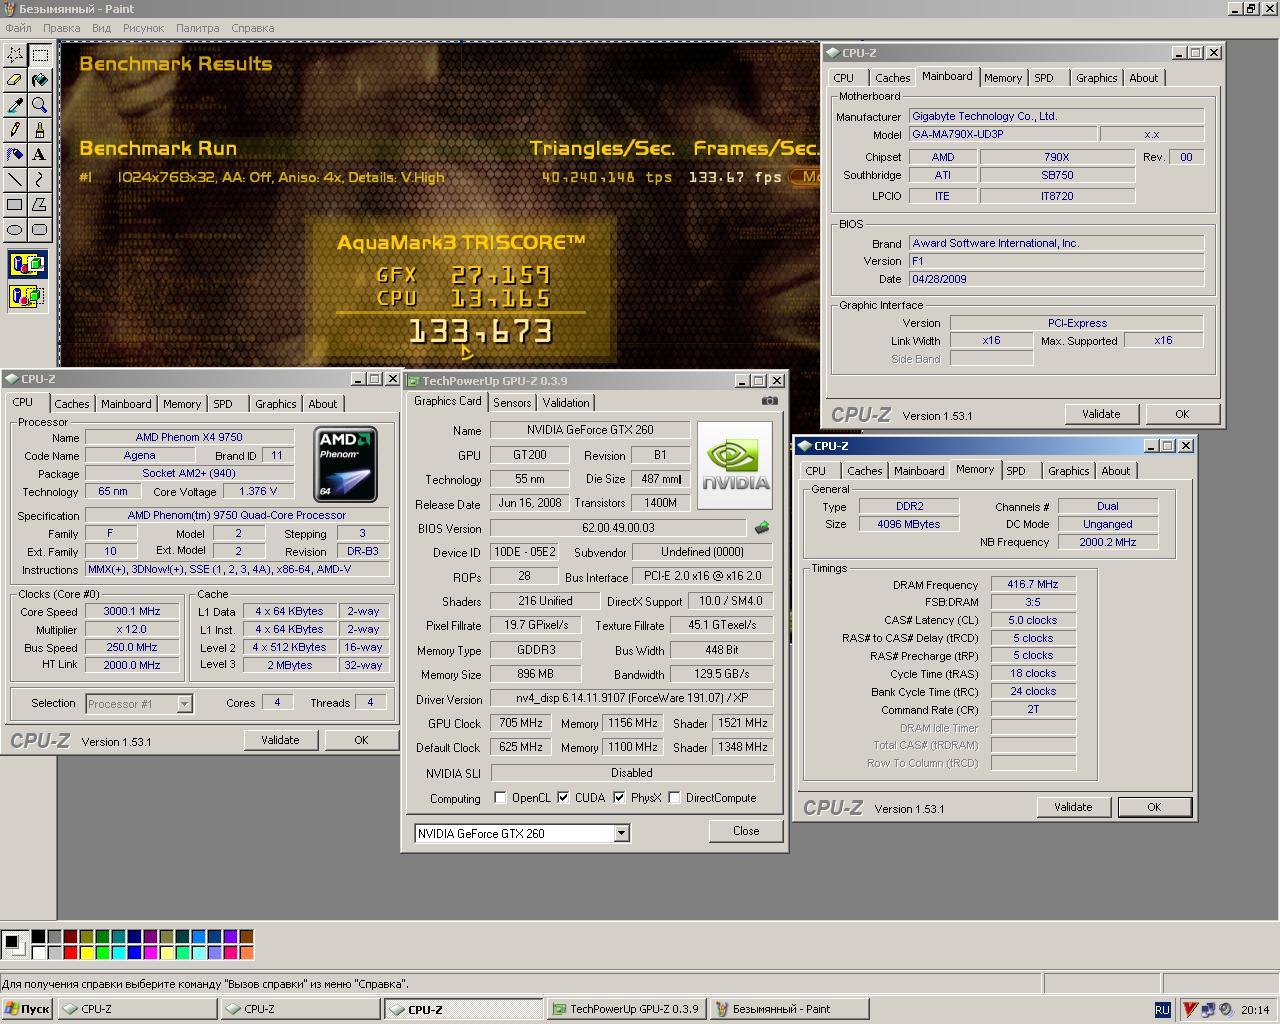Switch to Validation tab in GPU-Z
1280x1024 pixels.
(566, 403)
